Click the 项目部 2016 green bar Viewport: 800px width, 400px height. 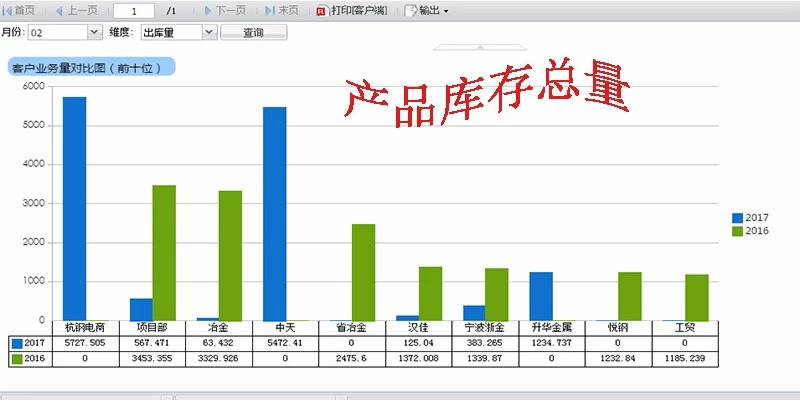[x=164, y=252]
